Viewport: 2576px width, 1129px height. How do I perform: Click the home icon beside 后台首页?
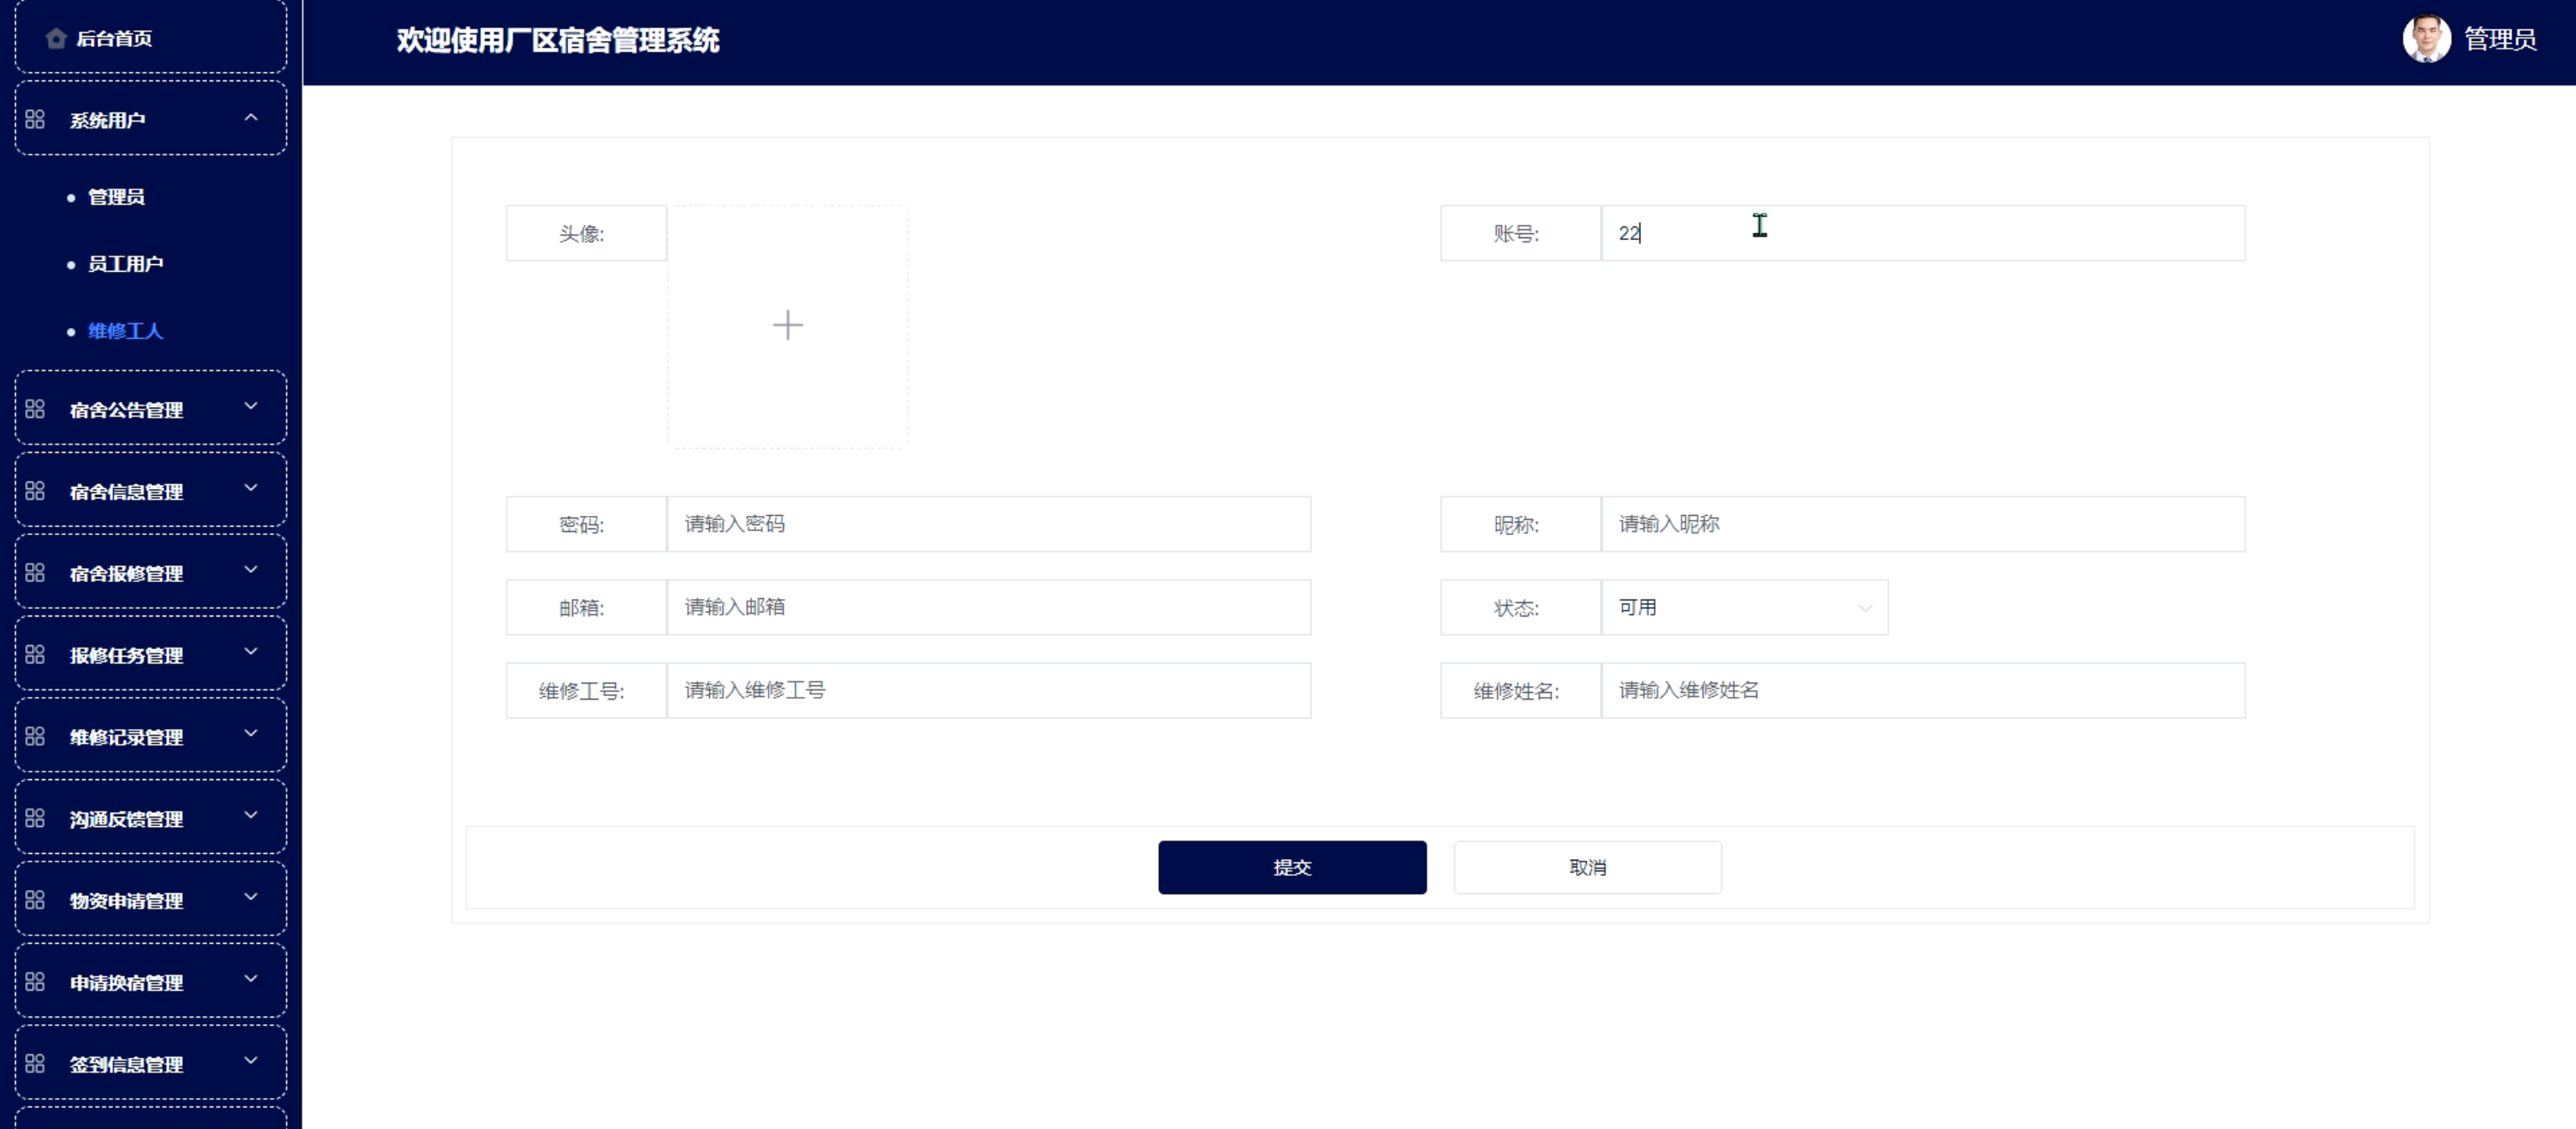(56, 39)
